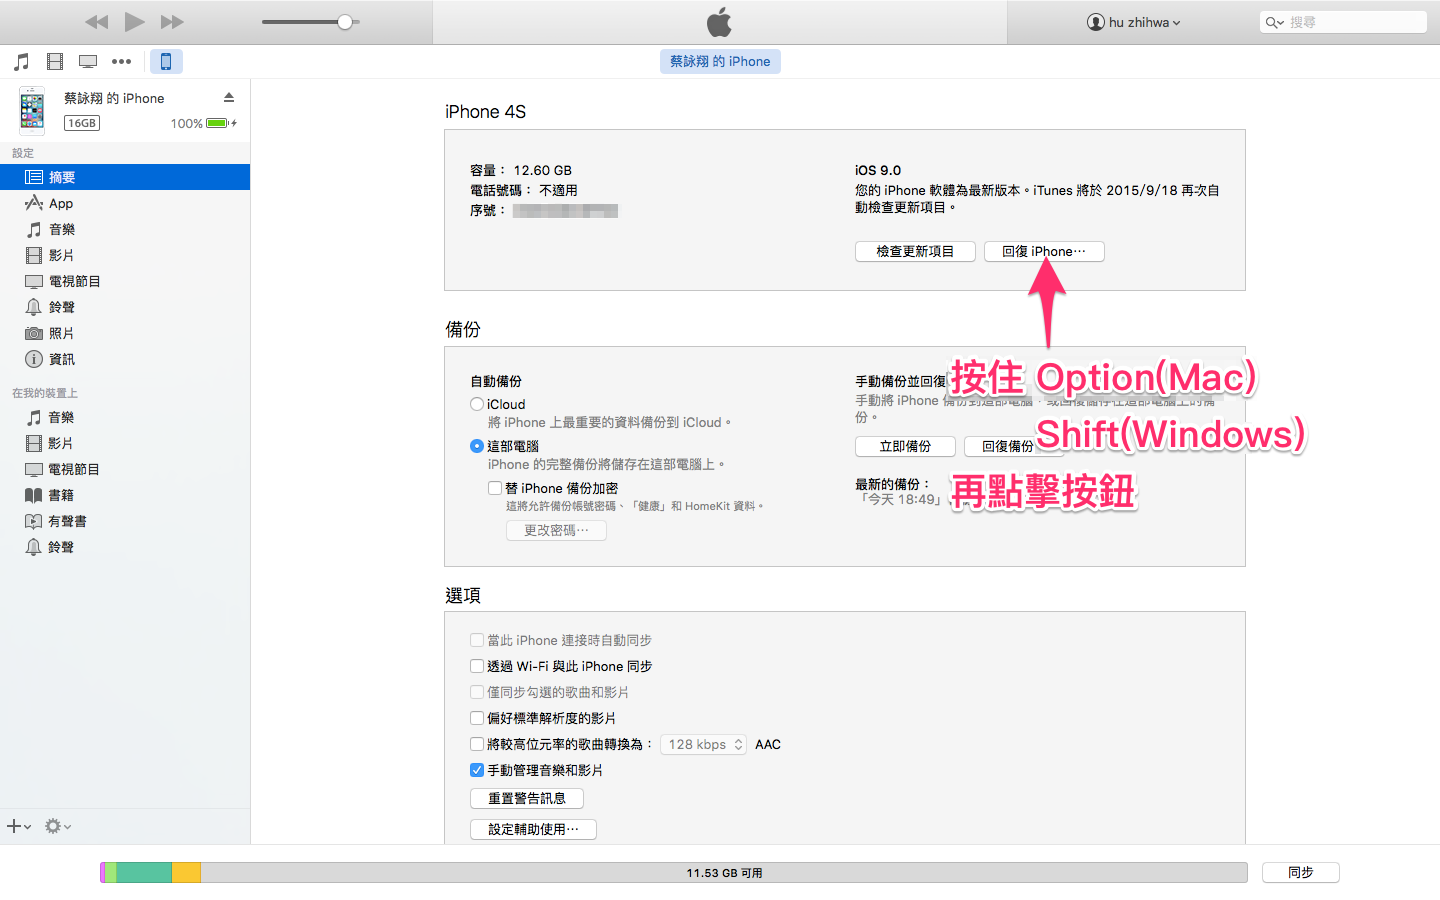The image size is (1440, 900).
Task: Switch to the Movies library icon
Action: (x=55, y=62)
